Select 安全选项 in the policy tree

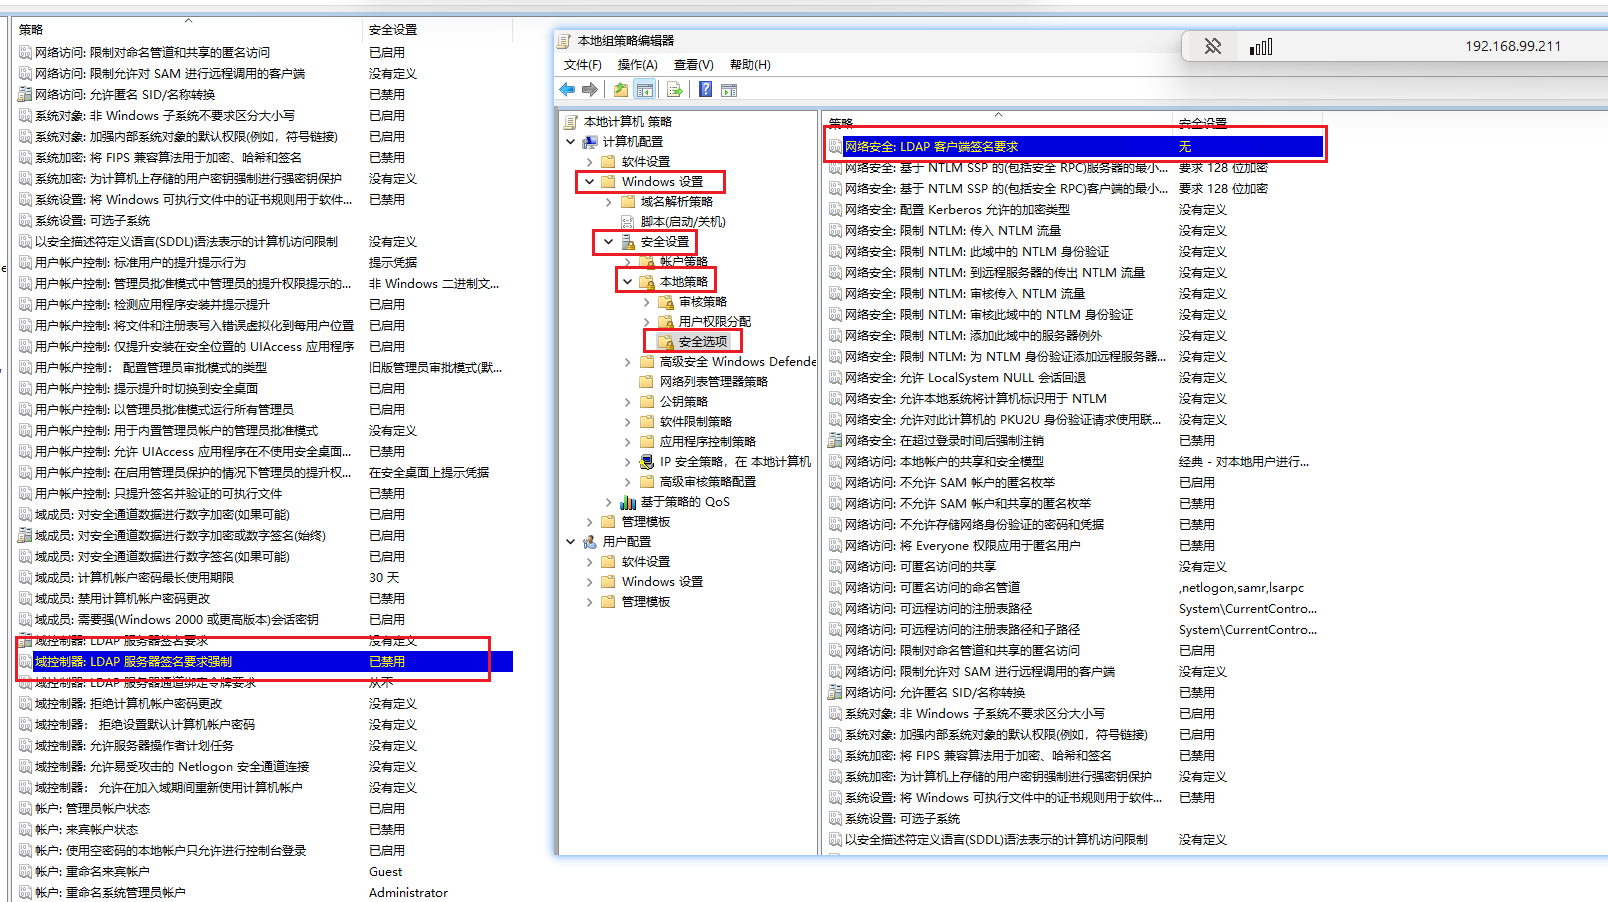[702, 342]
